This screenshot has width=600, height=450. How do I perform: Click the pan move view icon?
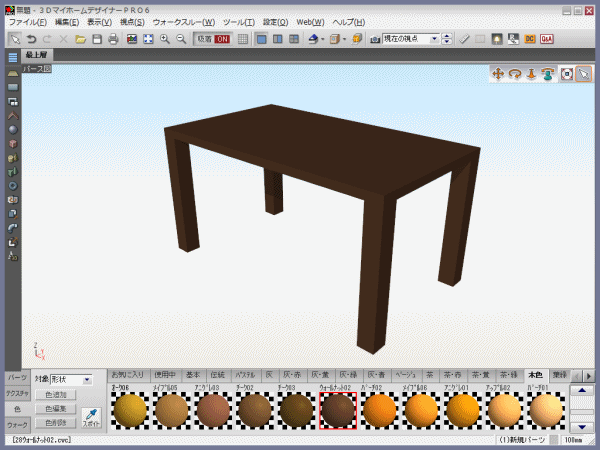tap(498, 74)
